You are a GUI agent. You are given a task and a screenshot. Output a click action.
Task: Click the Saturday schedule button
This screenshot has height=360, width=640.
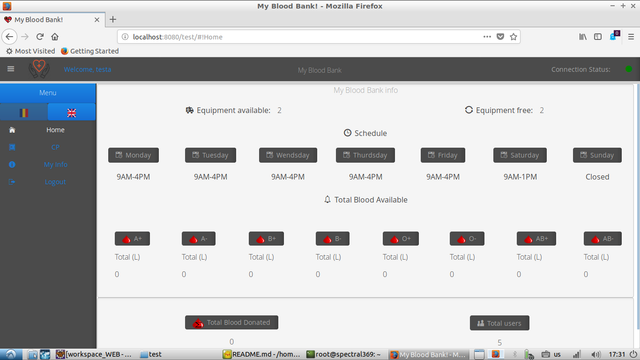pos(520,155)
